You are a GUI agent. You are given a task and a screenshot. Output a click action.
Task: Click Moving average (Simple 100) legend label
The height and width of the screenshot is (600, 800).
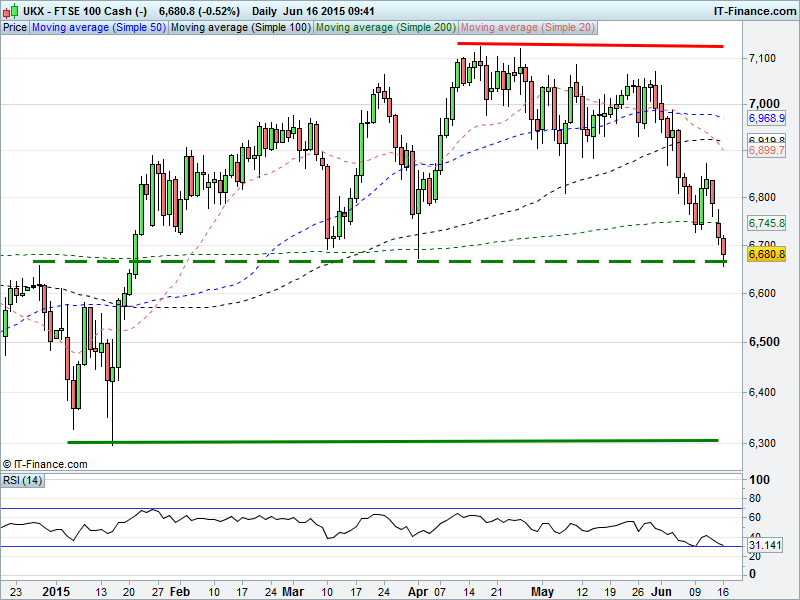pyautogui.click(x=239, y=28)
